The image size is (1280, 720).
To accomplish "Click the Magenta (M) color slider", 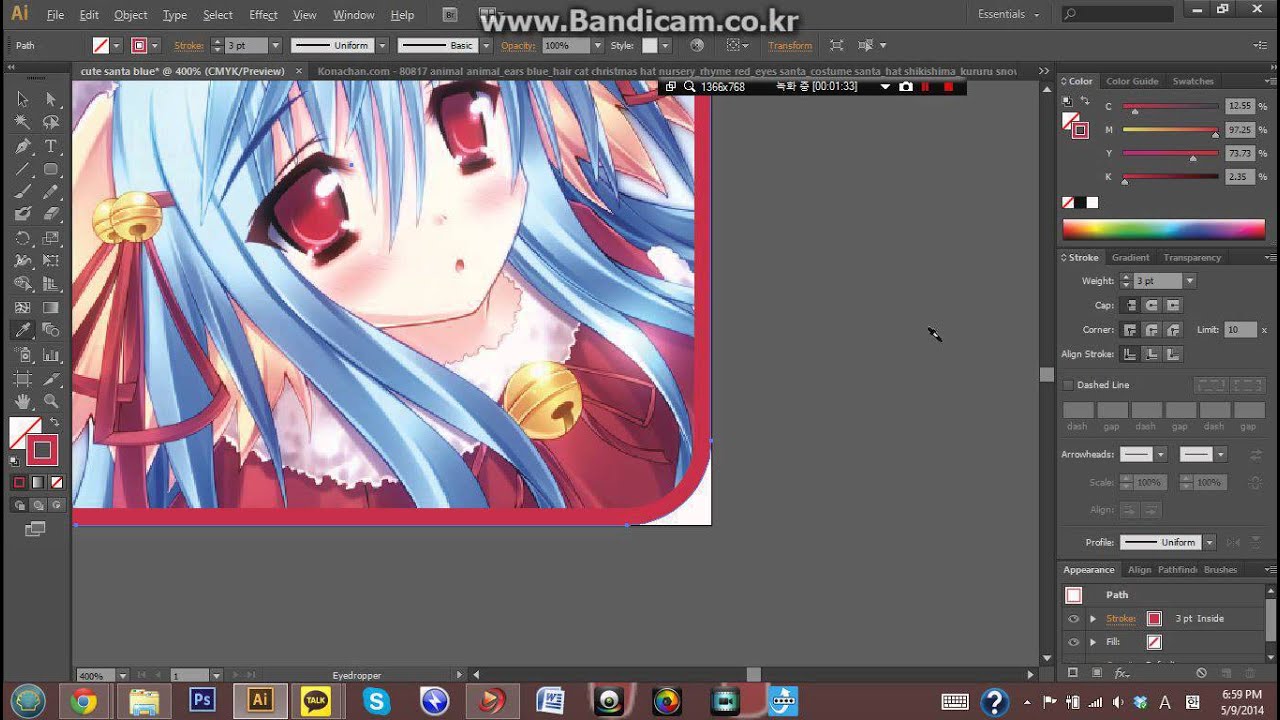I will click(x=1170, y=130).
